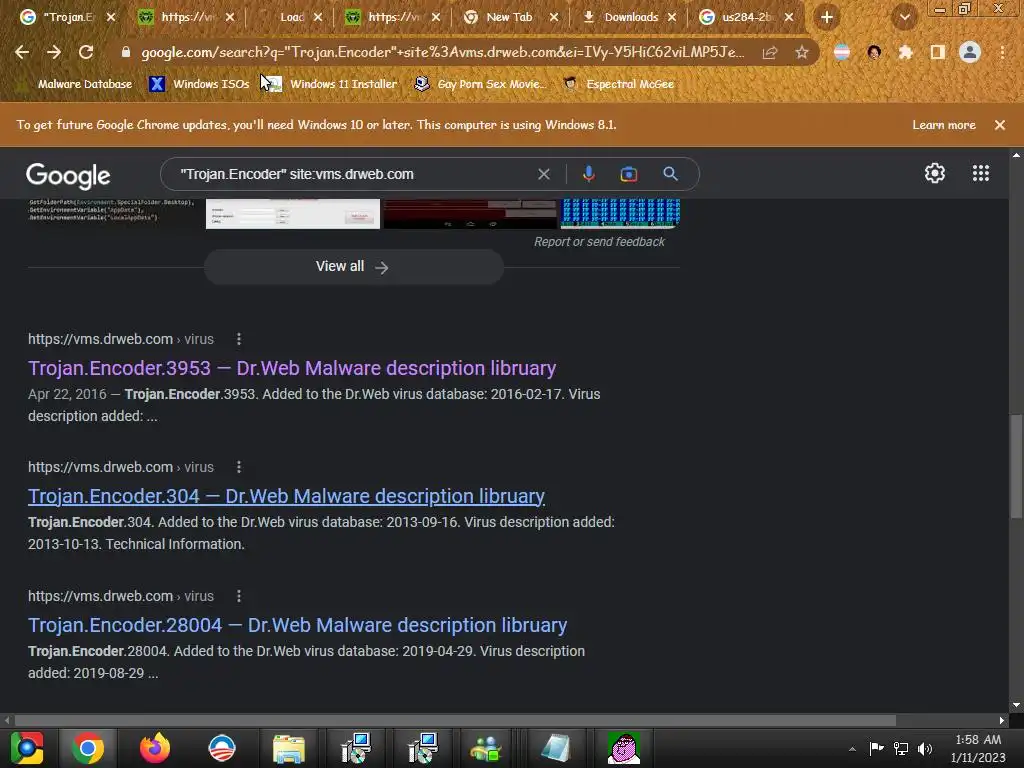Image resolution: width=1024 pixels, height=768 pixels.
Task: Open the Windows ISOs bookmark
Action: pyautogui.click(x=200, y=84)
